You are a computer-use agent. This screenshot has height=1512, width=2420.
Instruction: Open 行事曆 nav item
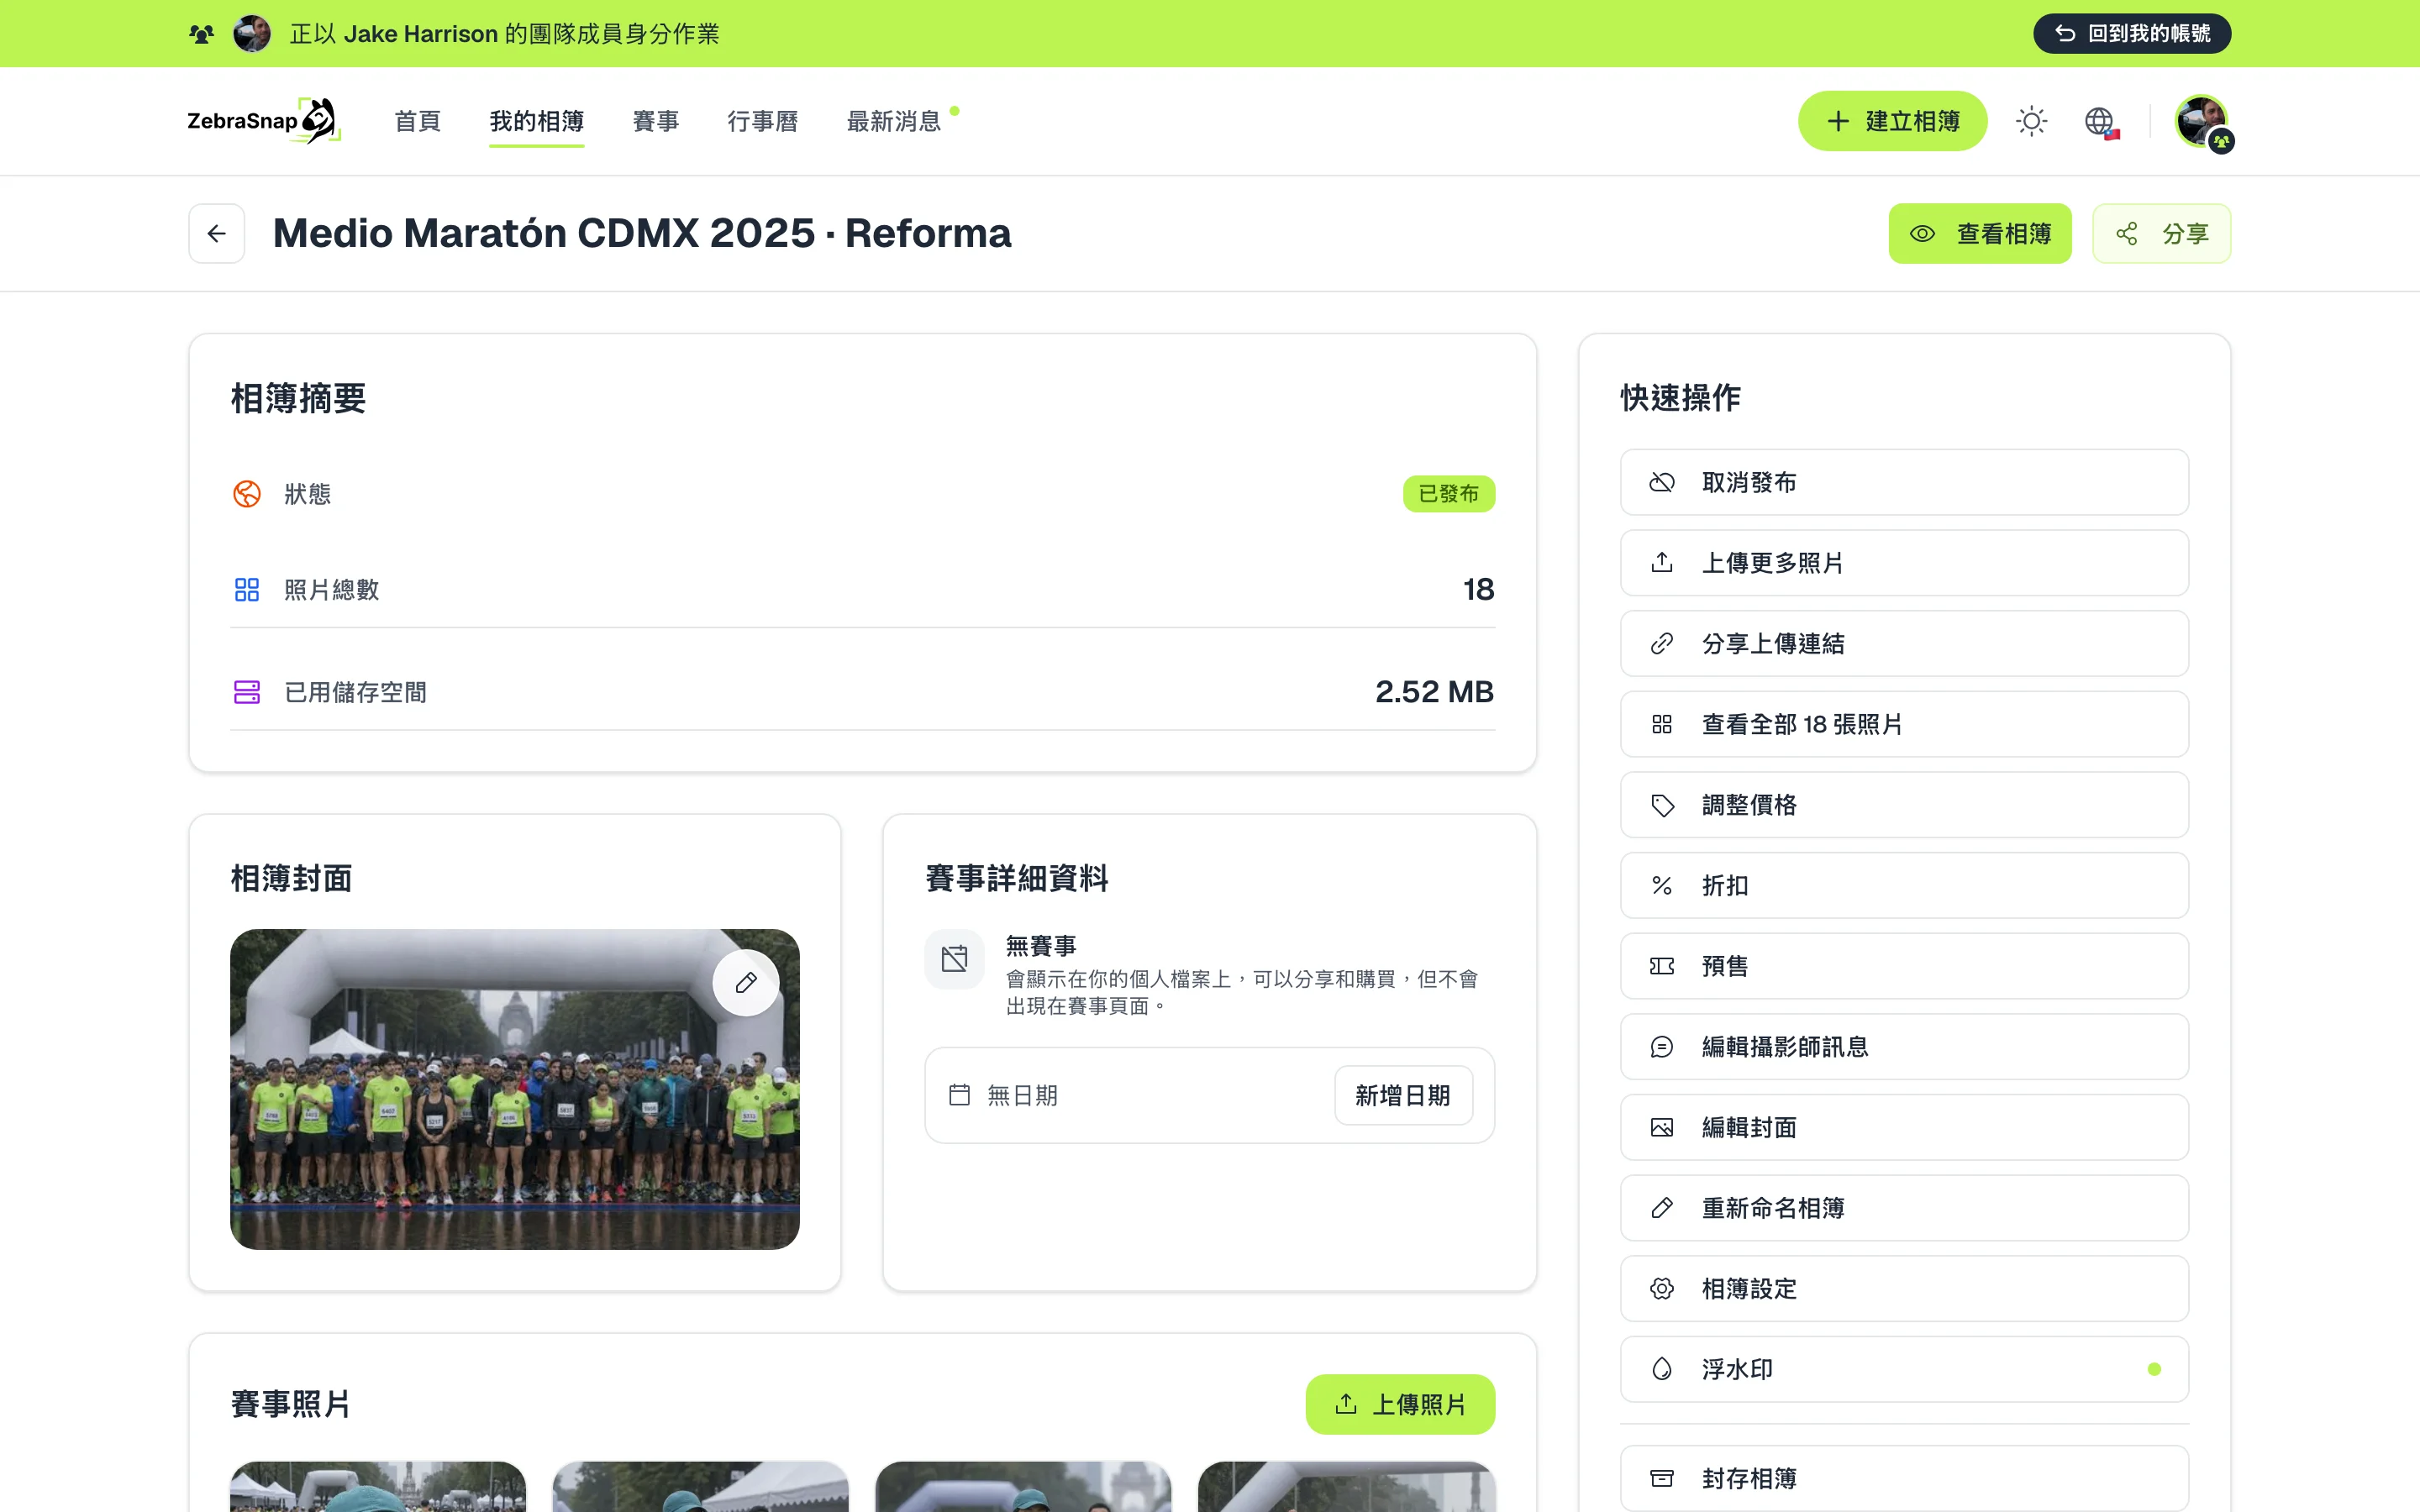763,121
